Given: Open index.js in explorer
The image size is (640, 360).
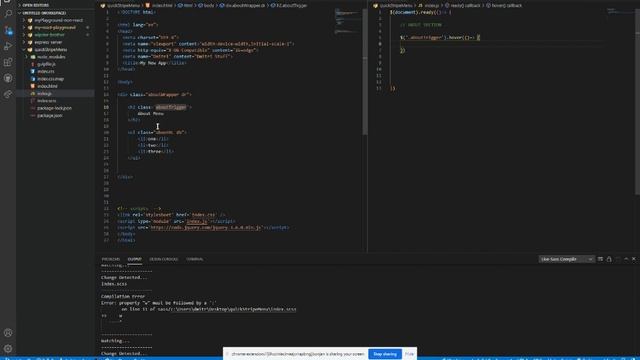Looking at the screenshot, I should (44, 93).
